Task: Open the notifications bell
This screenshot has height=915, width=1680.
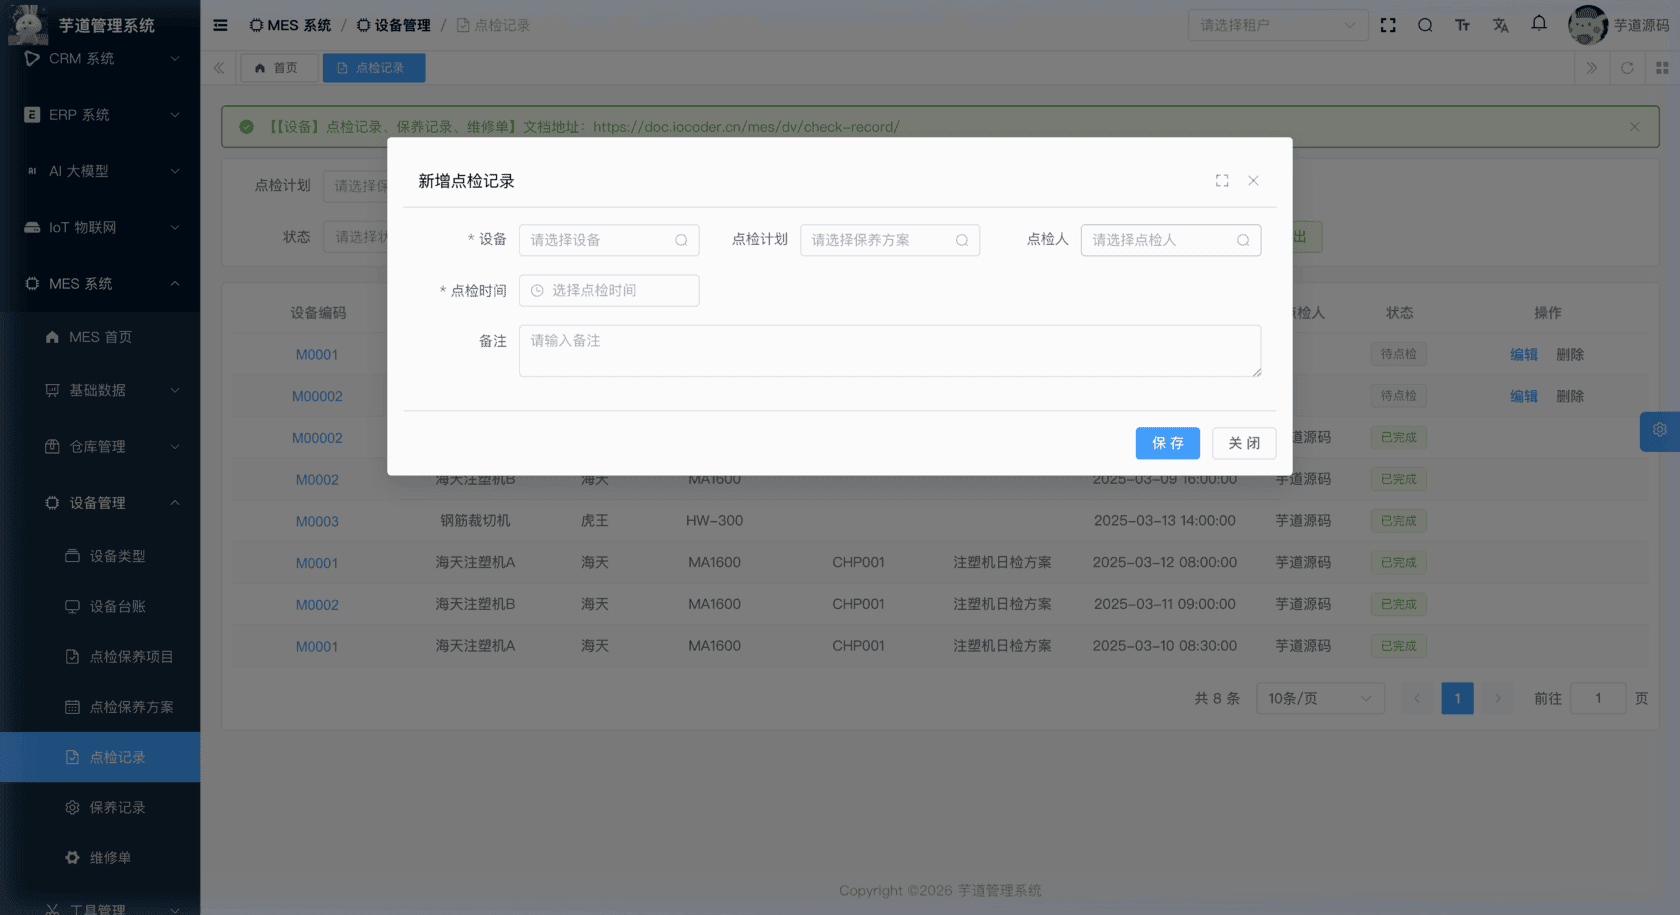Action: point(1538,24)
